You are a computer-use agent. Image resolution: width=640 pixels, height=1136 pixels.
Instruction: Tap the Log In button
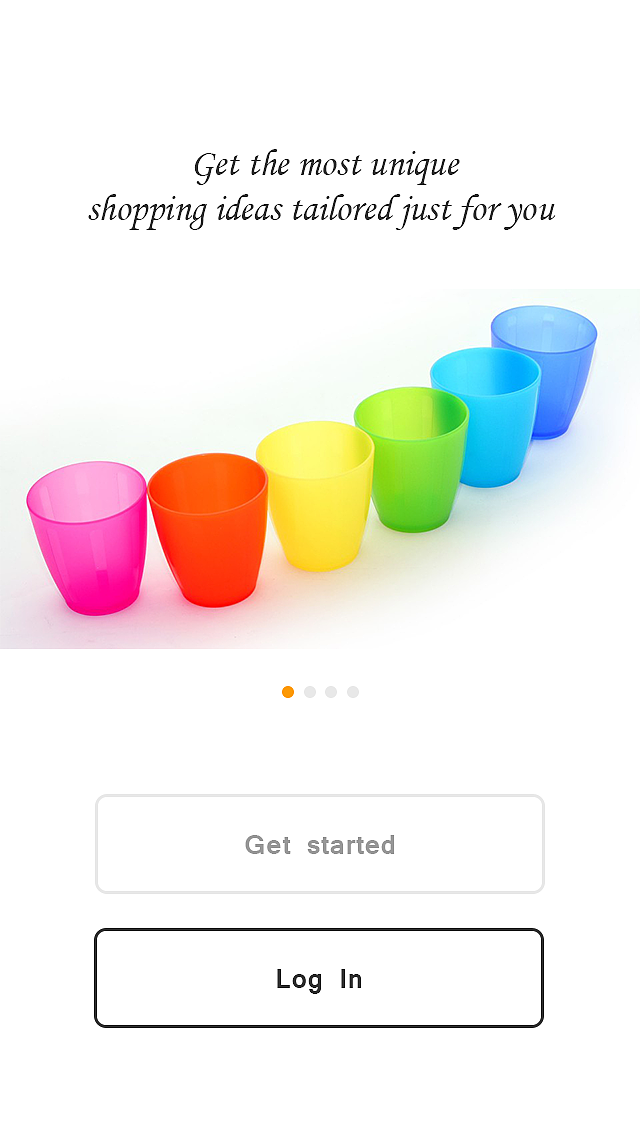tap(319, 978)
